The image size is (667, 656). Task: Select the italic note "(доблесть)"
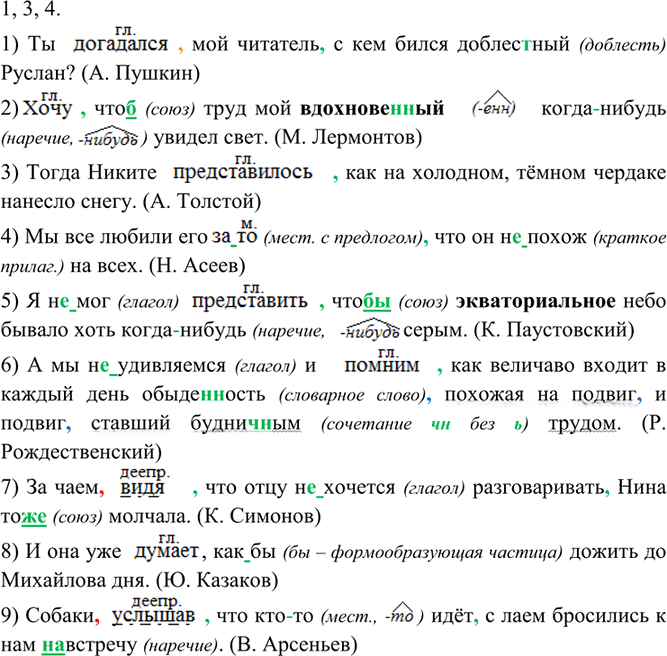click(622, 45)
